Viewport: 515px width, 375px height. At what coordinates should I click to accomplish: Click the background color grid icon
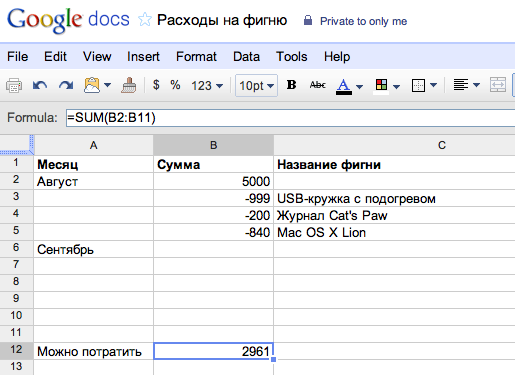381,86
